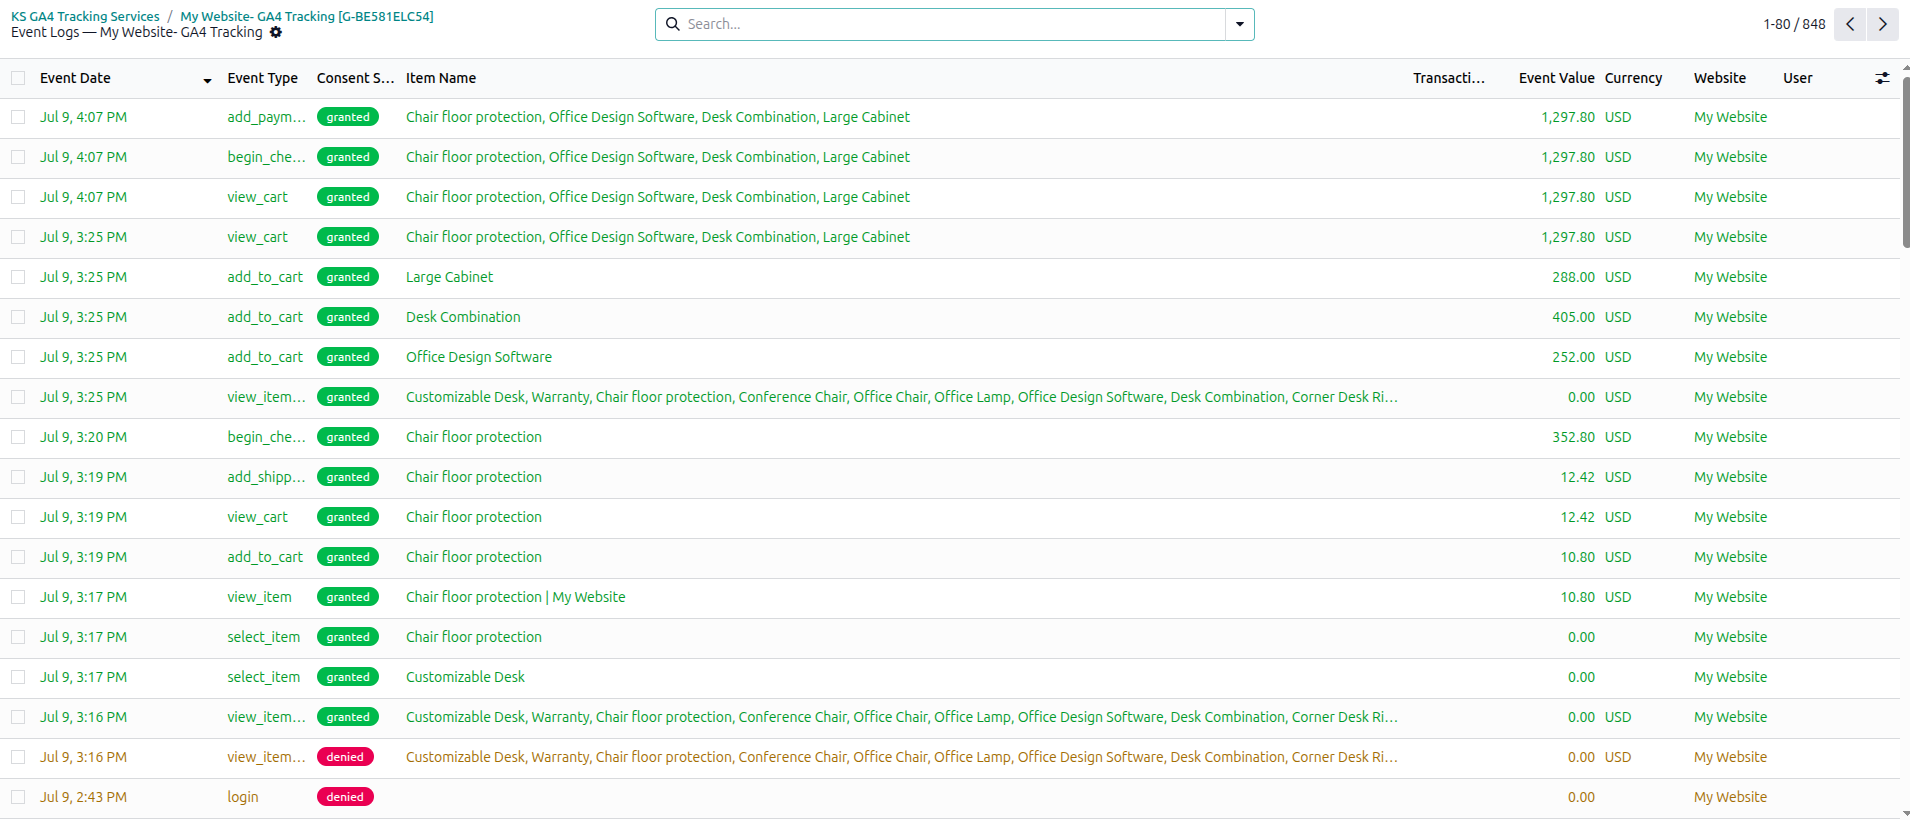Viewport: 1910px width, 820px height.
Task: Click the search magnifier icon
Action: pos(673,24)
